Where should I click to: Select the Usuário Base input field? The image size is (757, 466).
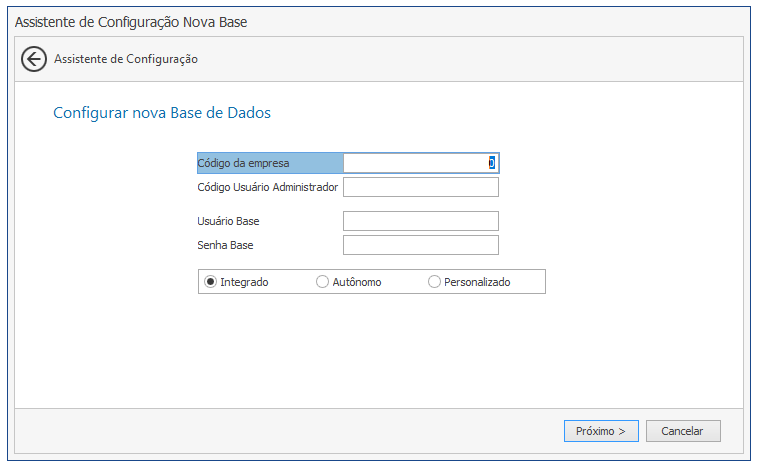(x=421, y=221)
